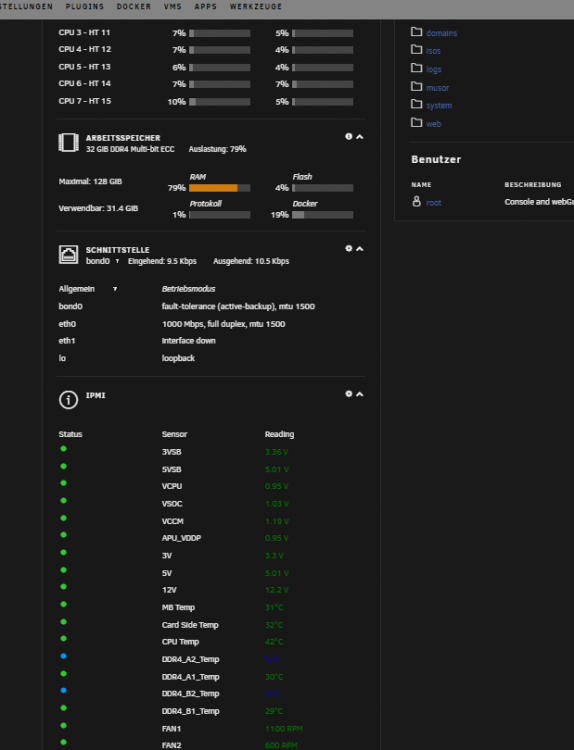
Task: Click the Schnittstelle network port icon
Action: click(68, 254)
